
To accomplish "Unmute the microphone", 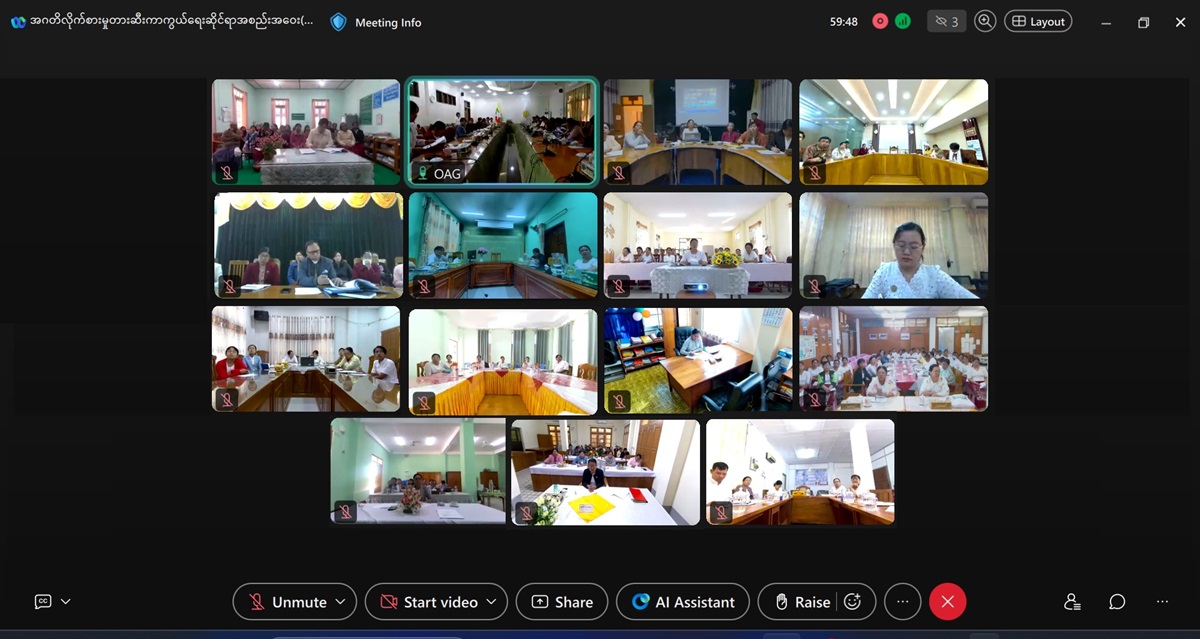I will point(288,602).
